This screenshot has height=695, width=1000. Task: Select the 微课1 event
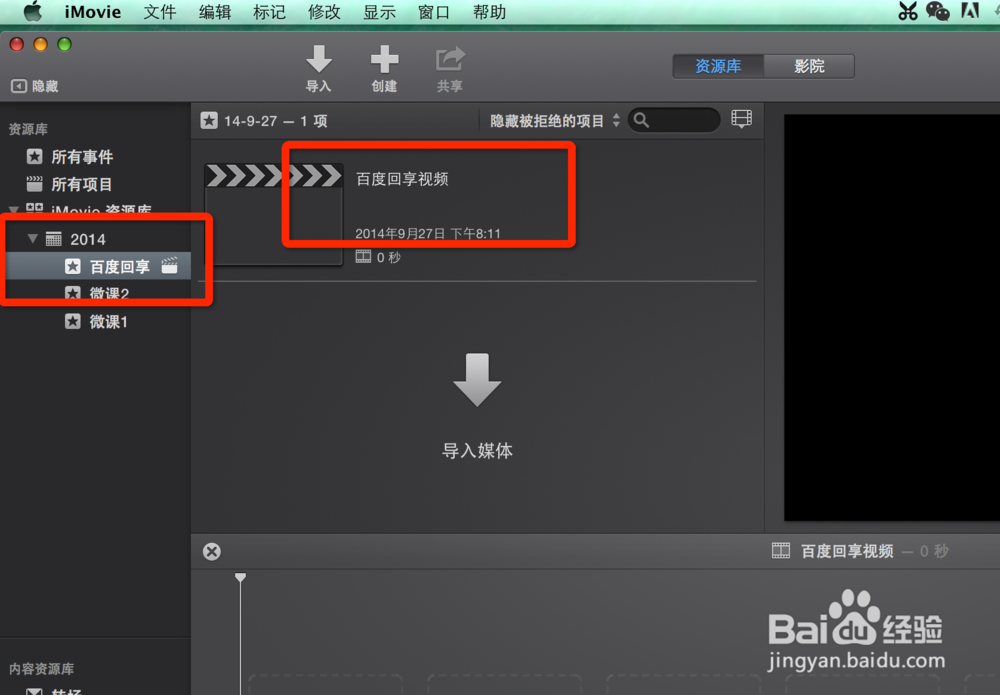click(96, 321)
